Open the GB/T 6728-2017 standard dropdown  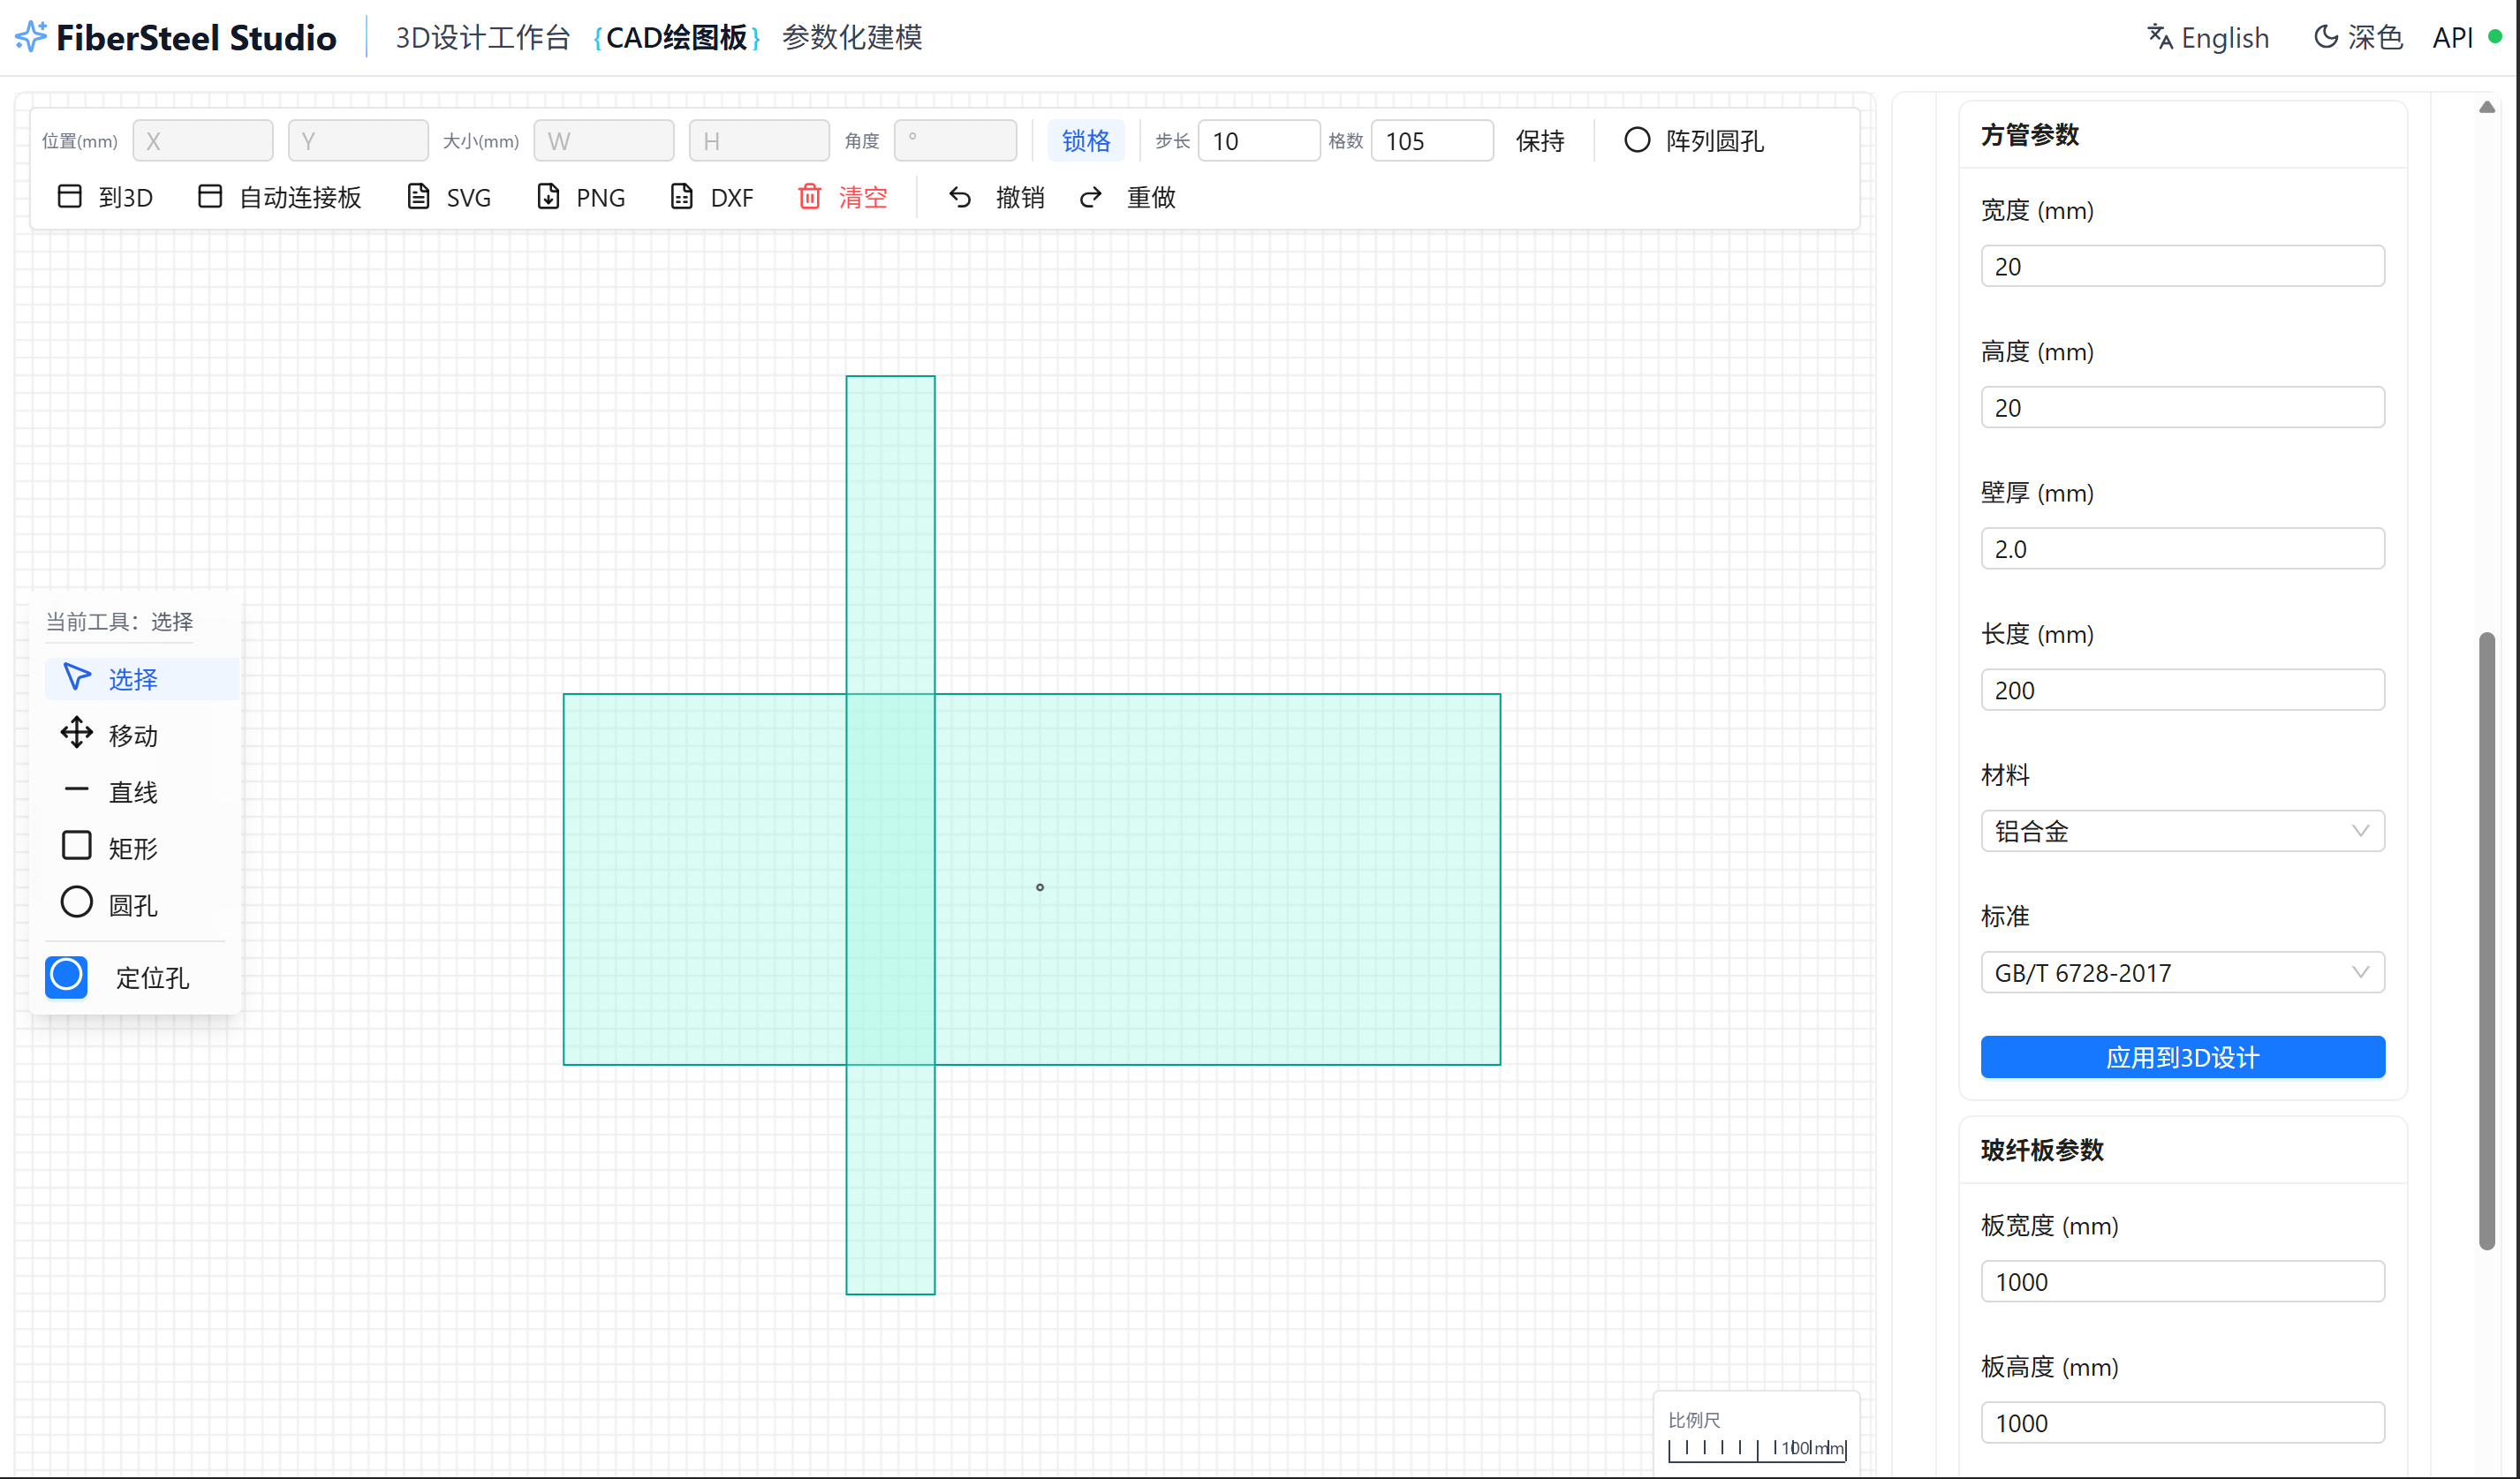(2181, 972)
